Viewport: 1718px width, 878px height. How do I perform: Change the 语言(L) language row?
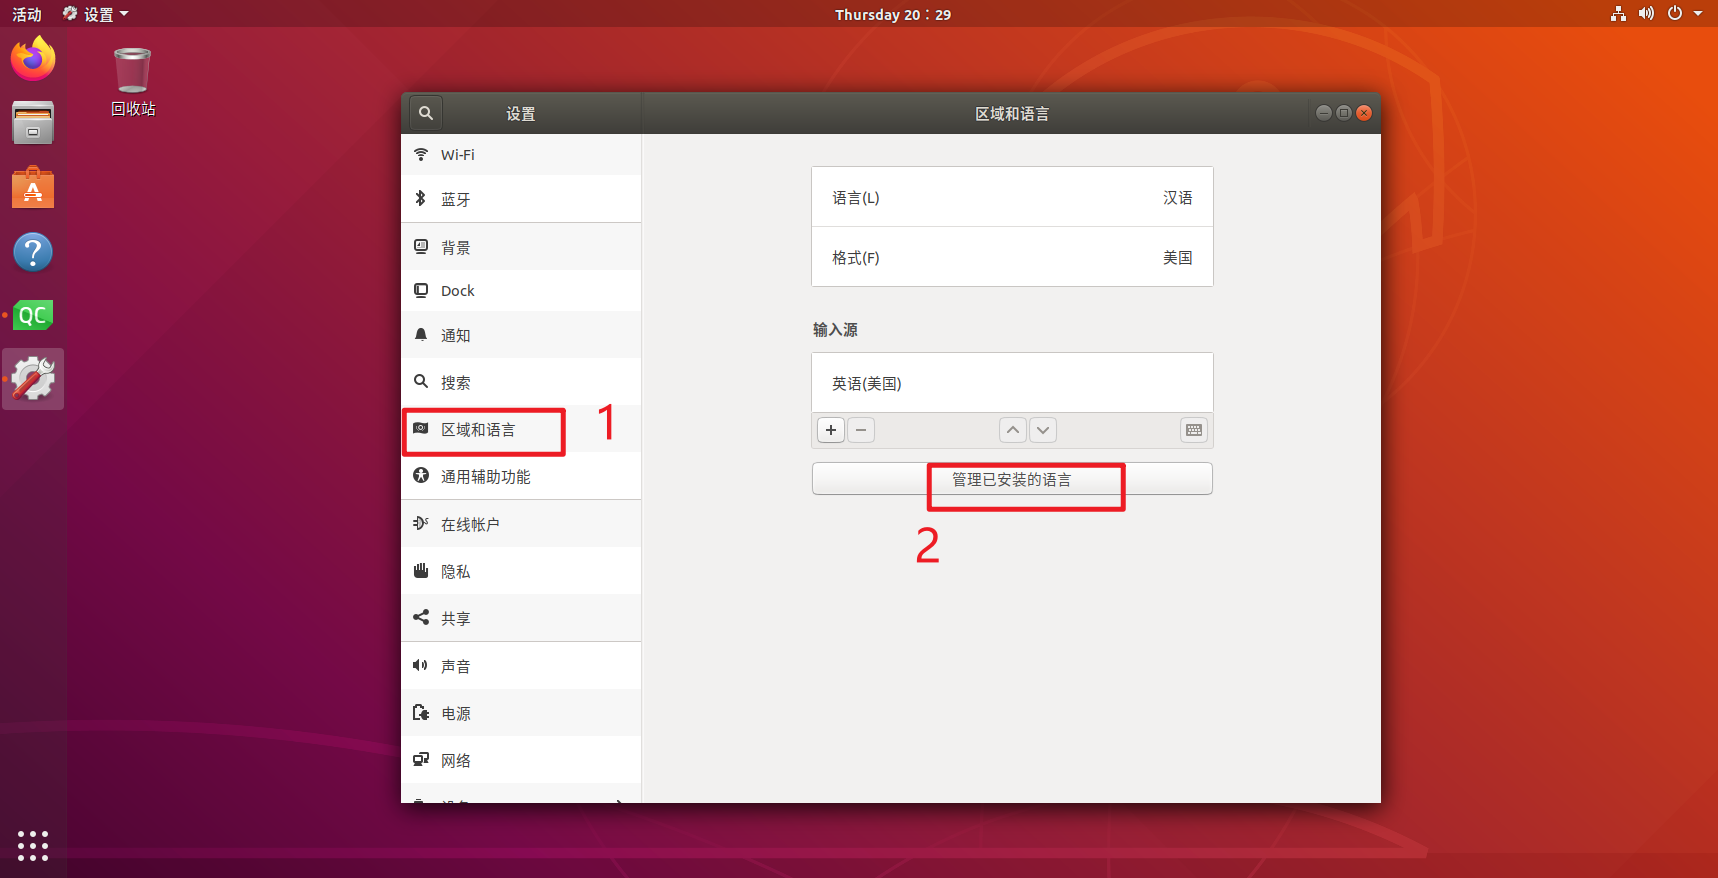click(1012, 197)
